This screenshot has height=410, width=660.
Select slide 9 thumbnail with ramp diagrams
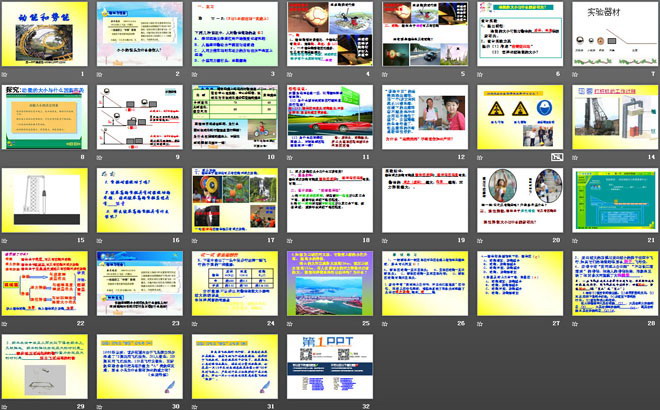tap(140, 117)
